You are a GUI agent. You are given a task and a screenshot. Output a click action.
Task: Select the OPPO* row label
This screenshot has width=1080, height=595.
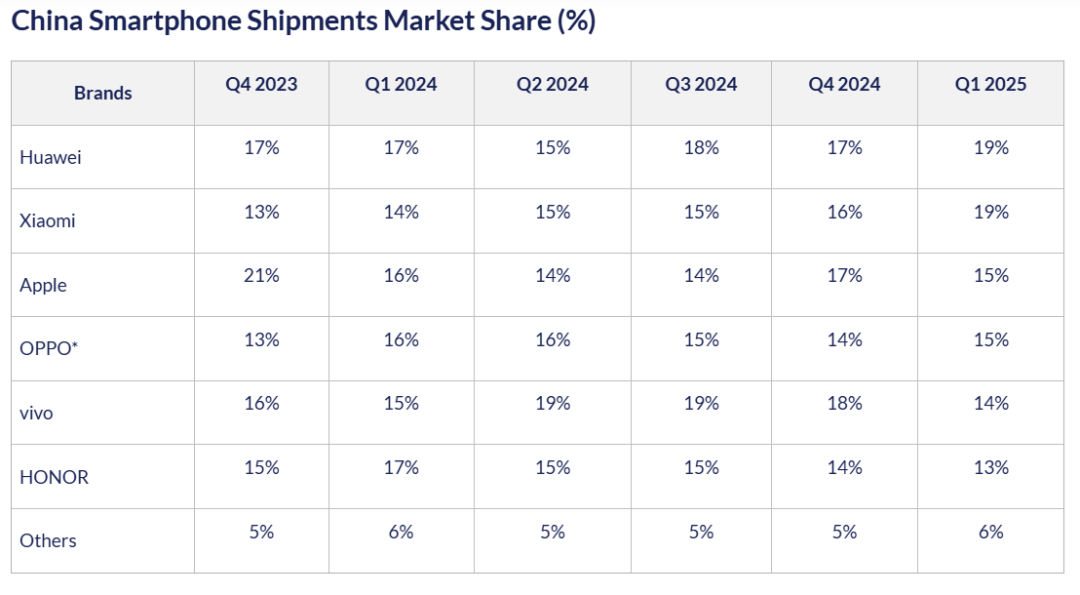(48, 349)
